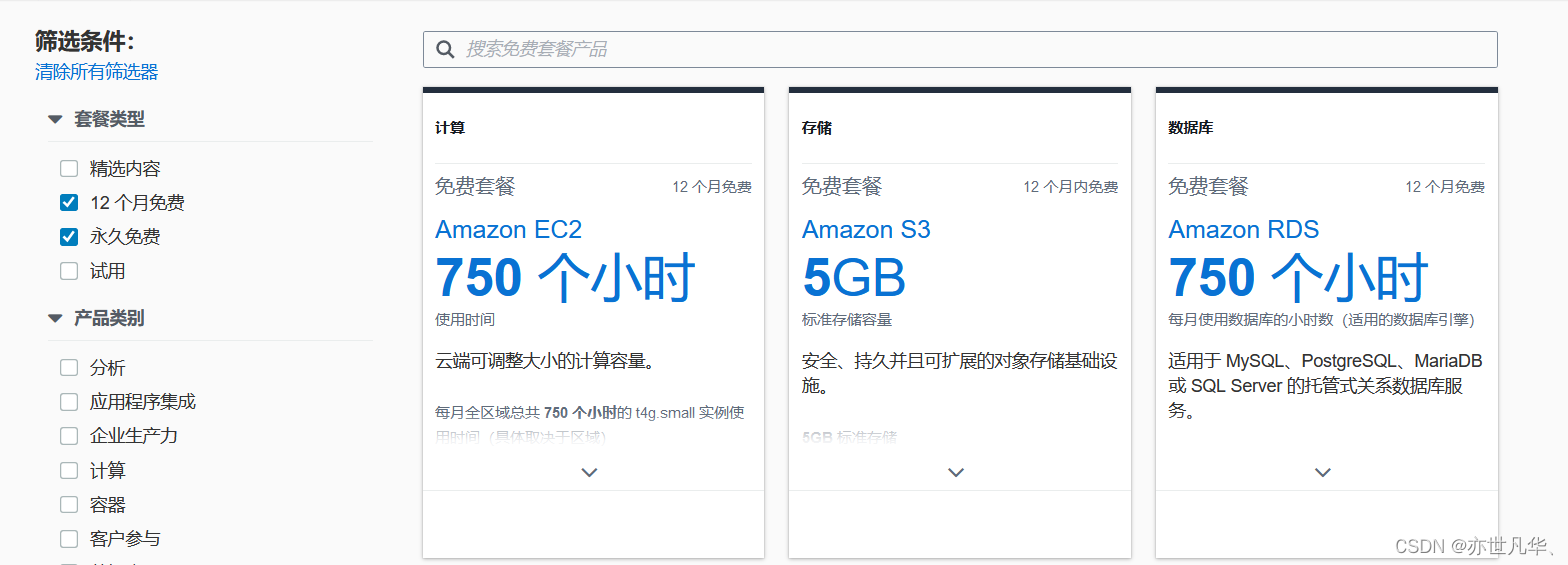Open the Amazon EC2 link

click(508, 229)
